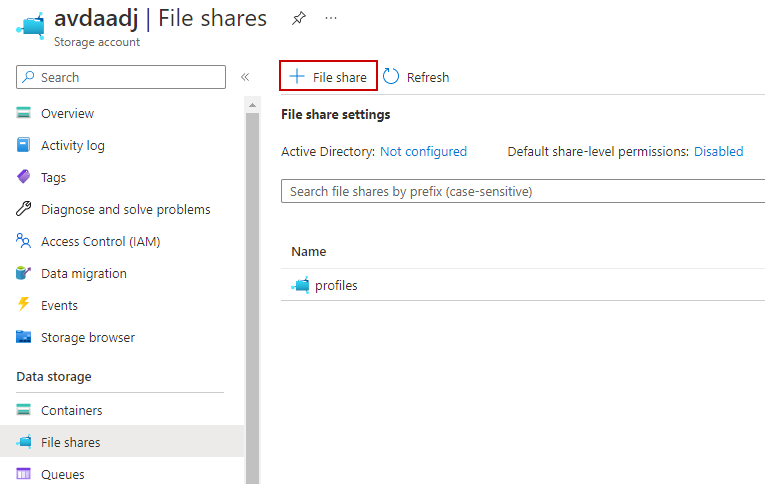Select Containers under Data storage
Viewport: 765px width, 484px height.
coord(71,411)
